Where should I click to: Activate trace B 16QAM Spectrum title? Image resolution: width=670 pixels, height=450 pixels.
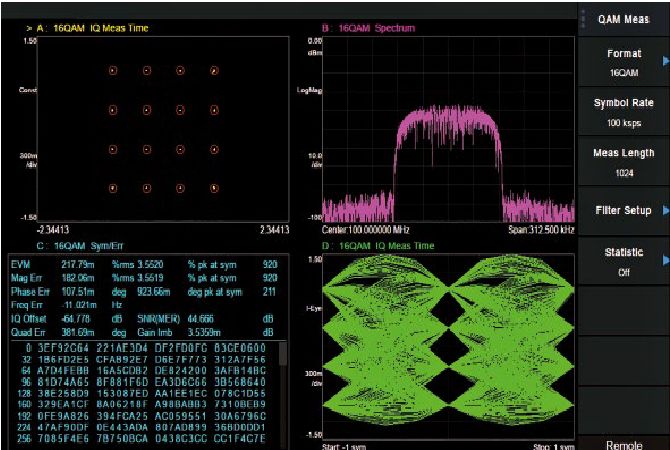point(371,28)
